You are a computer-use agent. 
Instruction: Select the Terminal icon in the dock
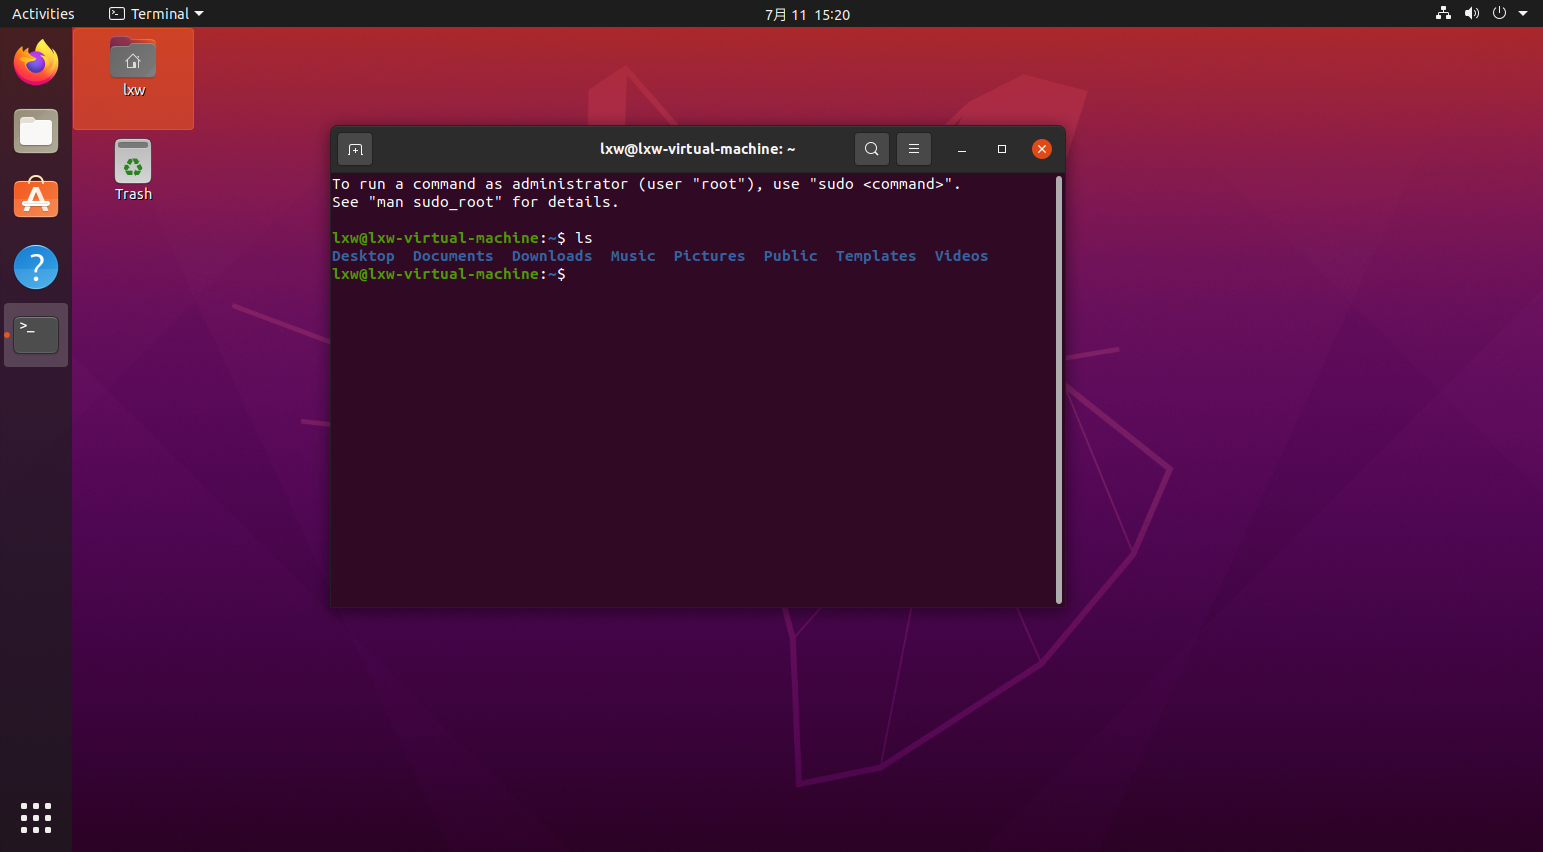point(36,335)
